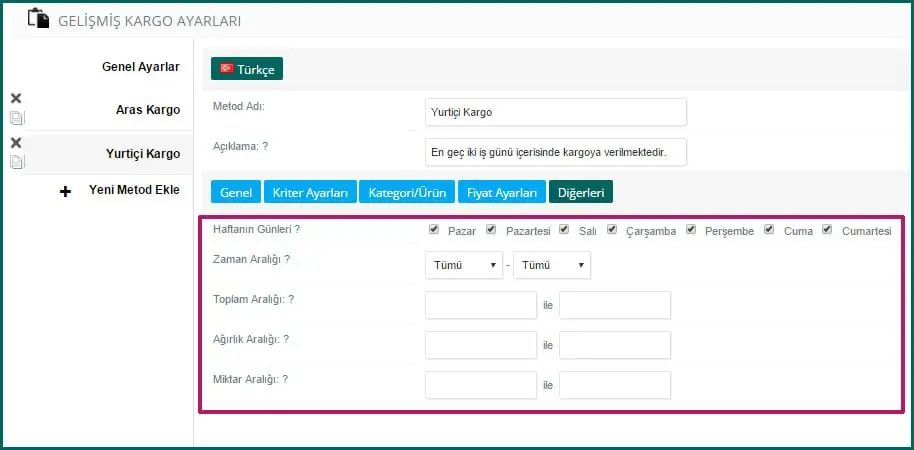Copy the Aras Kargo method
Screen dimensions: 914x450
(x=16, y=117)
